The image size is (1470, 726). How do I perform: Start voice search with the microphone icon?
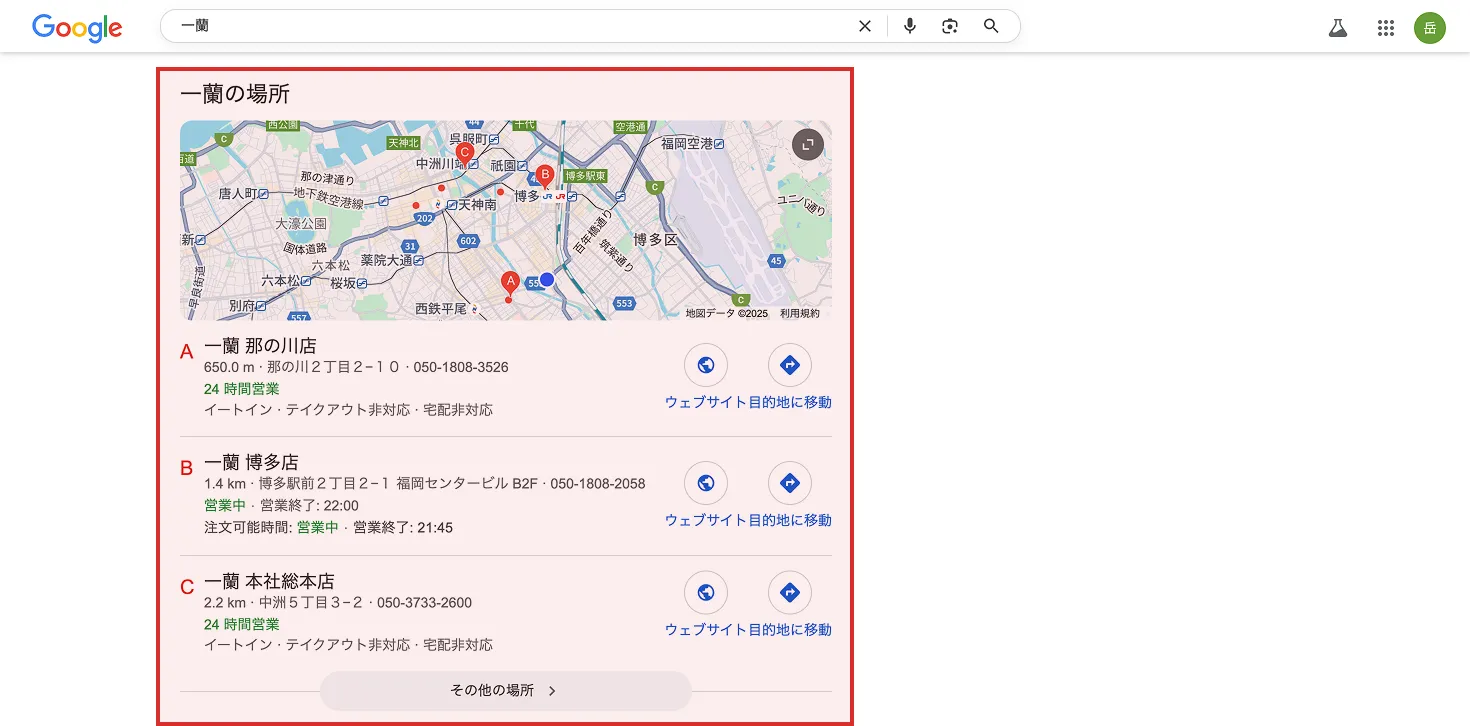click(909, 26)
